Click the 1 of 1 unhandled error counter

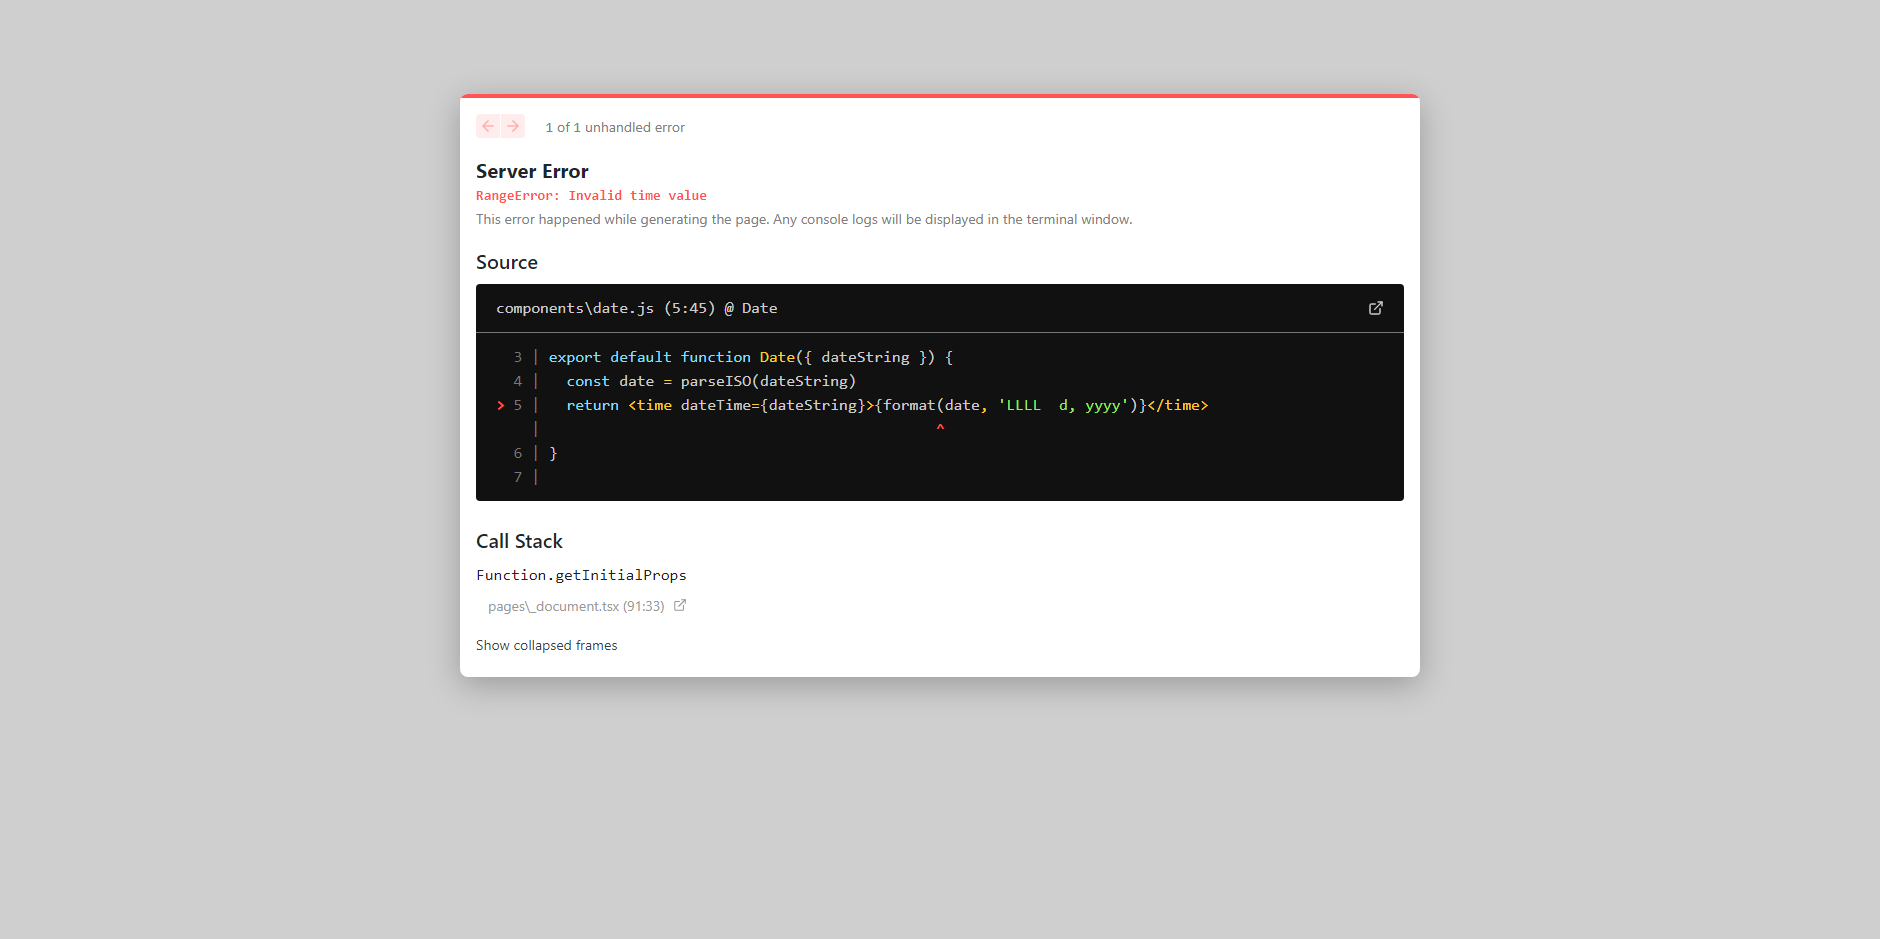click(614, 127)
